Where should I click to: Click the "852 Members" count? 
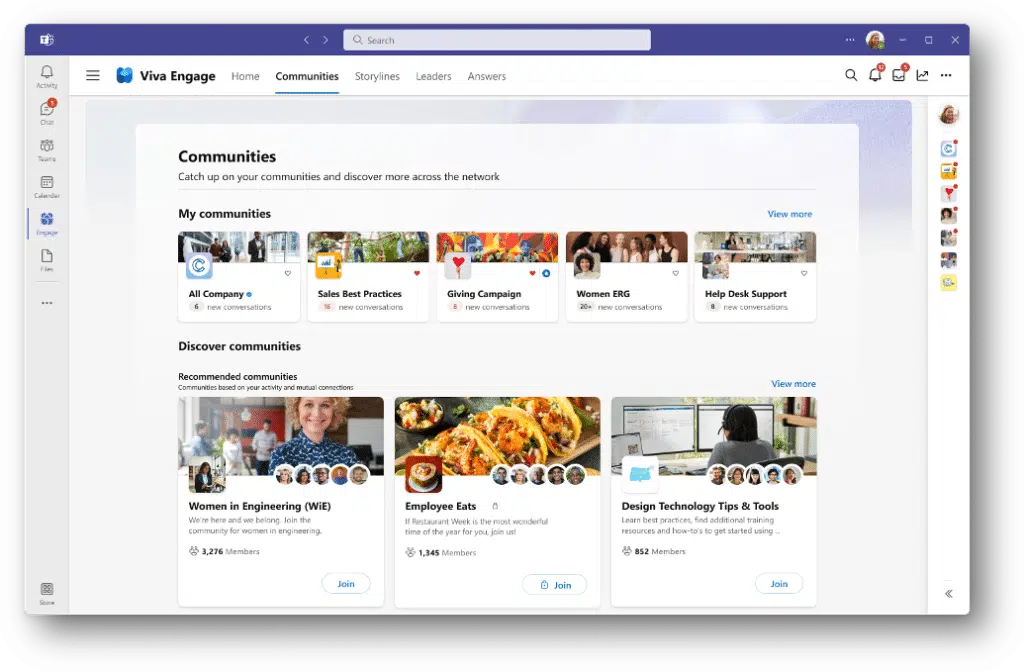(654, 551)
